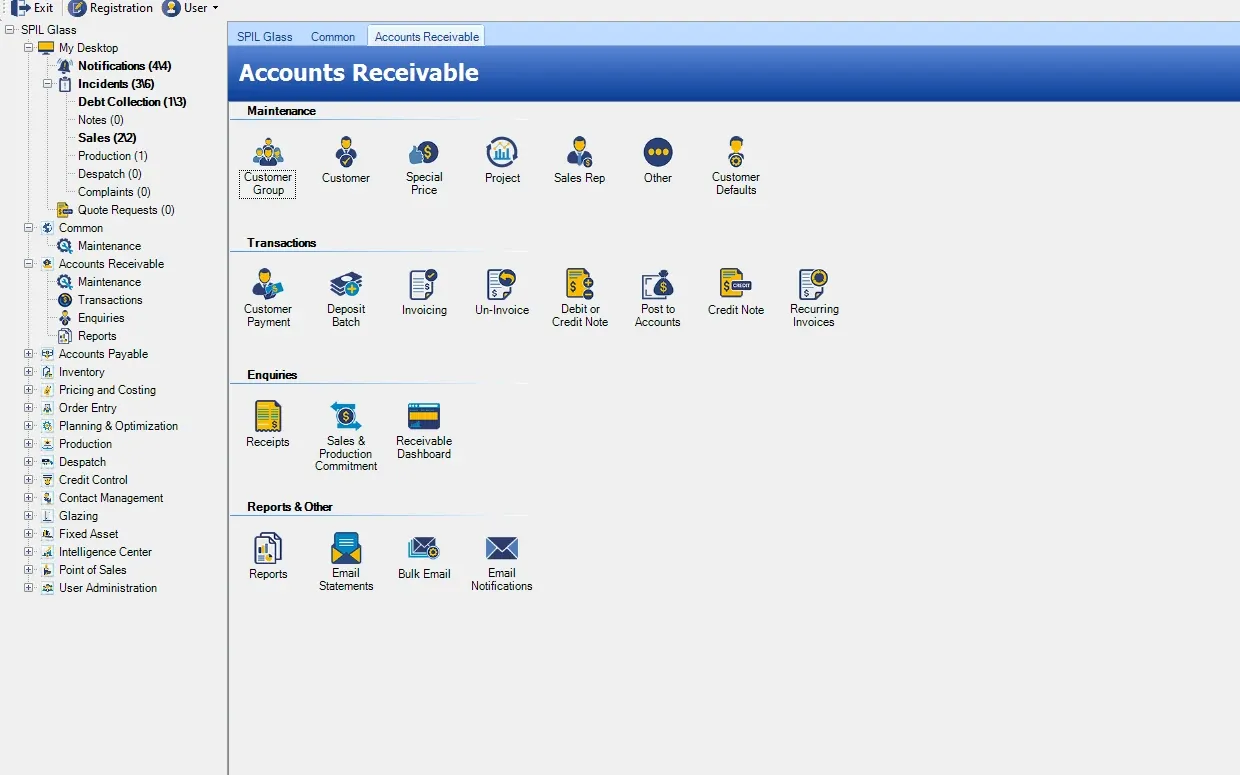This screenshot has width=1240, height=775.
Task: Select Point of Sales in tree
Action: [92, 570]
